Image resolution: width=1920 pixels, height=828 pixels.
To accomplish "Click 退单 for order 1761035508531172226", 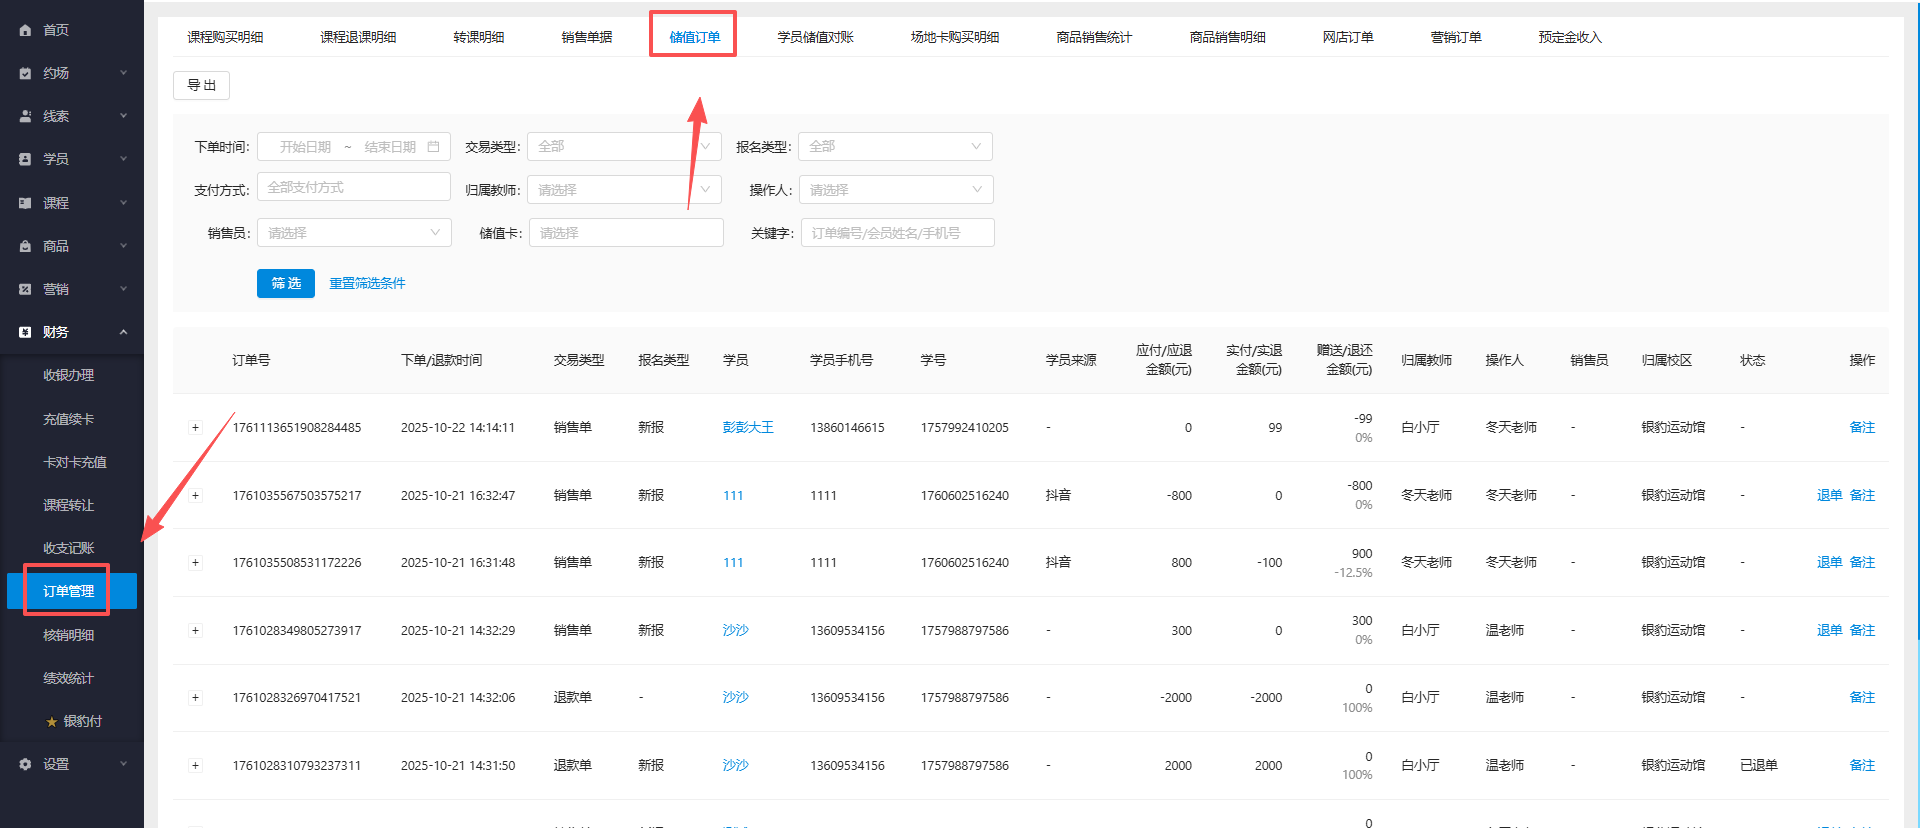I will pyautogui.click(x=1829, y=562).
